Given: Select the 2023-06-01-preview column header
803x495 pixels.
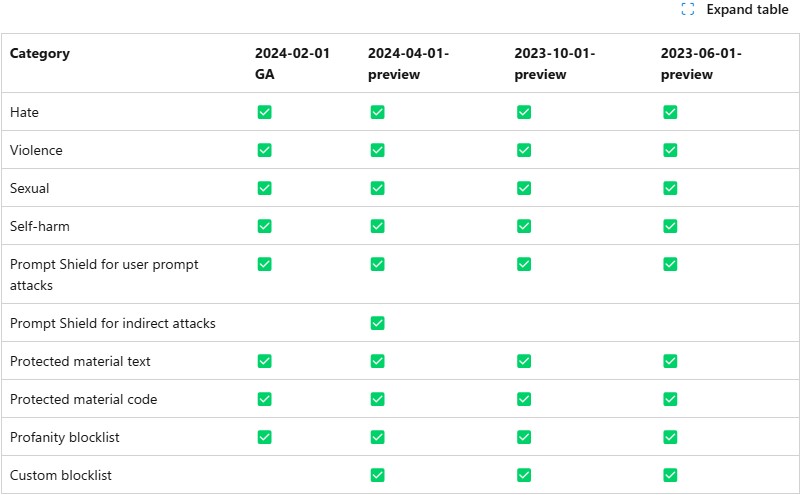Looking at the screenshot, I should click(701, 63).
